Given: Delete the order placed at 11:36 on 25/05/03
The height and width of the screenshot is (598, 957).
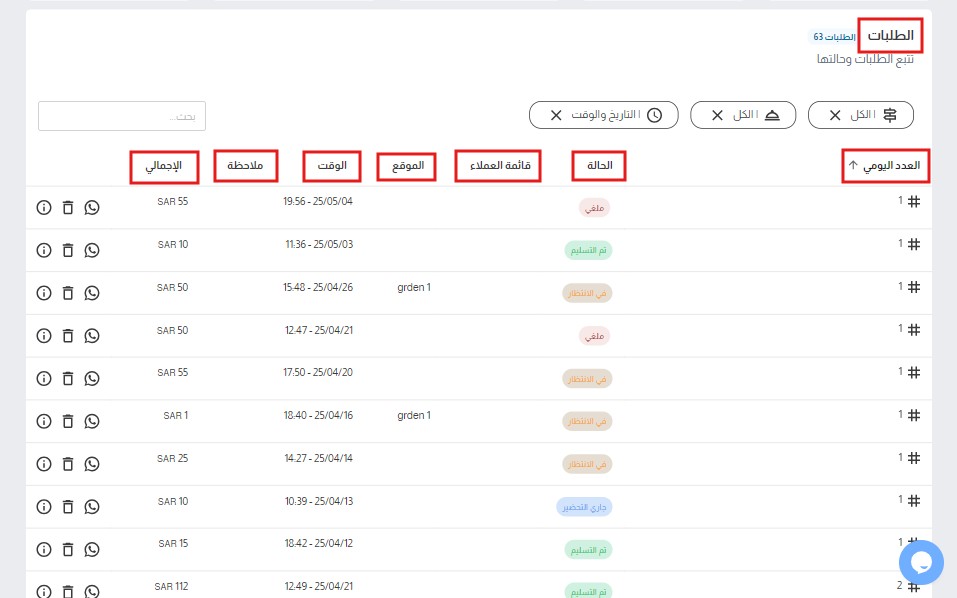Looking at the screenshot, I should [x=68, y=250].
